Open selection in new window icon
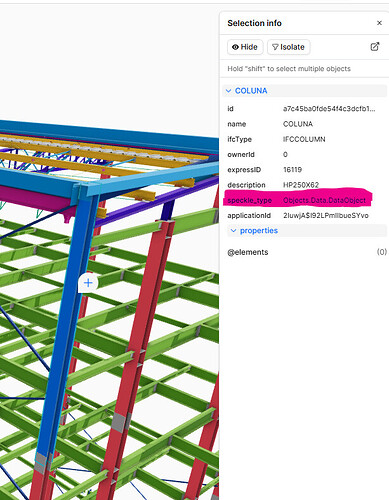Viewport: 389px width, 500px height. [x=375, y=47]
